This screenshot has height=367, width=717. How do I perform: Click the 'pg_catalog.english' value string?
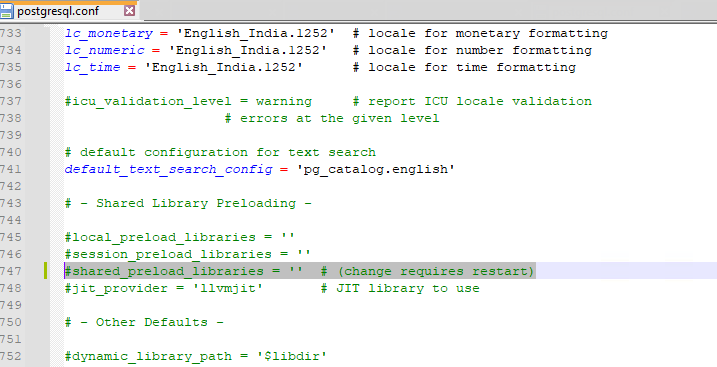click(376, 170)
